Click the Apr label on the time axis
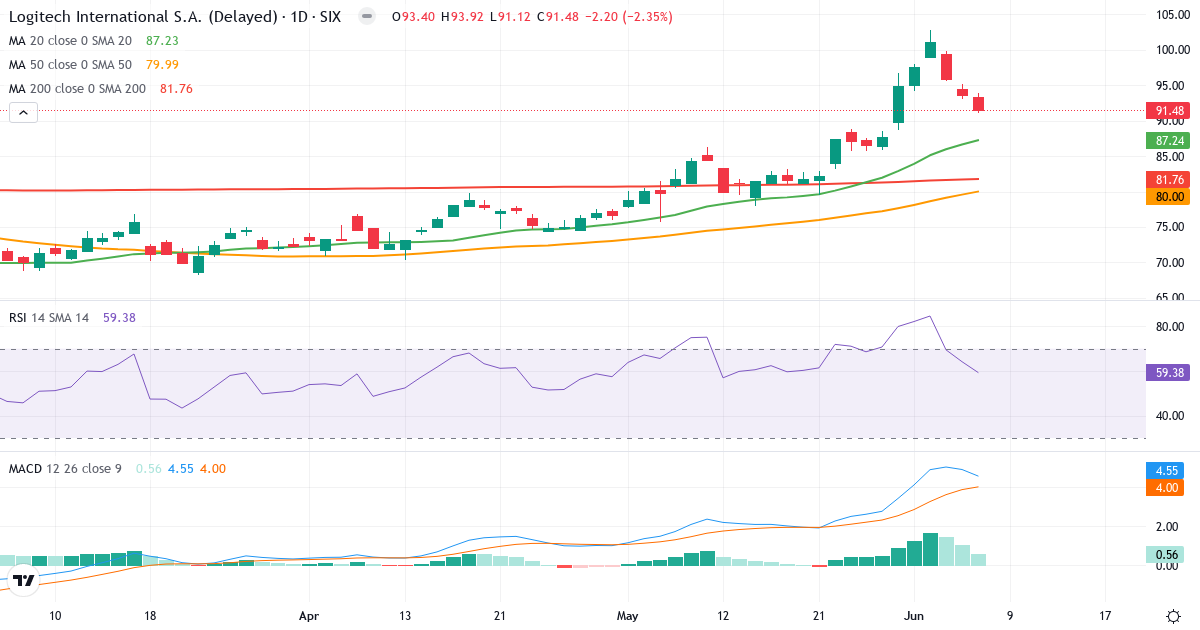The width and height of the screenshot is (1200, 630). point(309,615)
